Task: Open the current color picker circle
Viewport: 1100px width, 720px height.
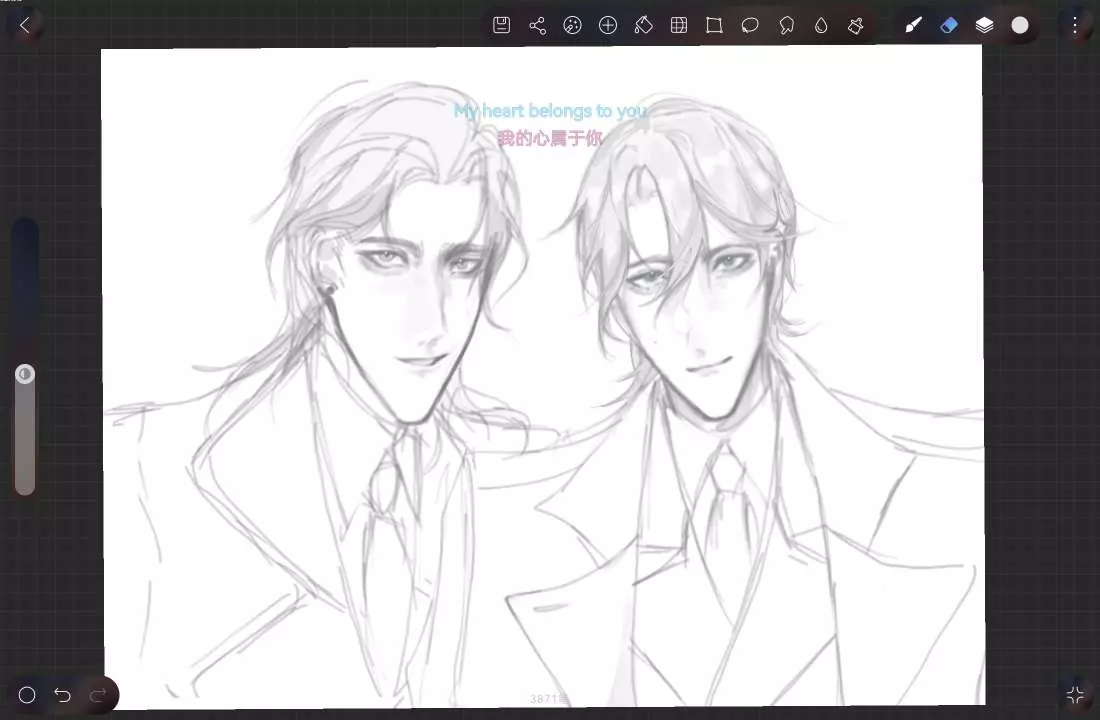Action: click(1020, 25)
